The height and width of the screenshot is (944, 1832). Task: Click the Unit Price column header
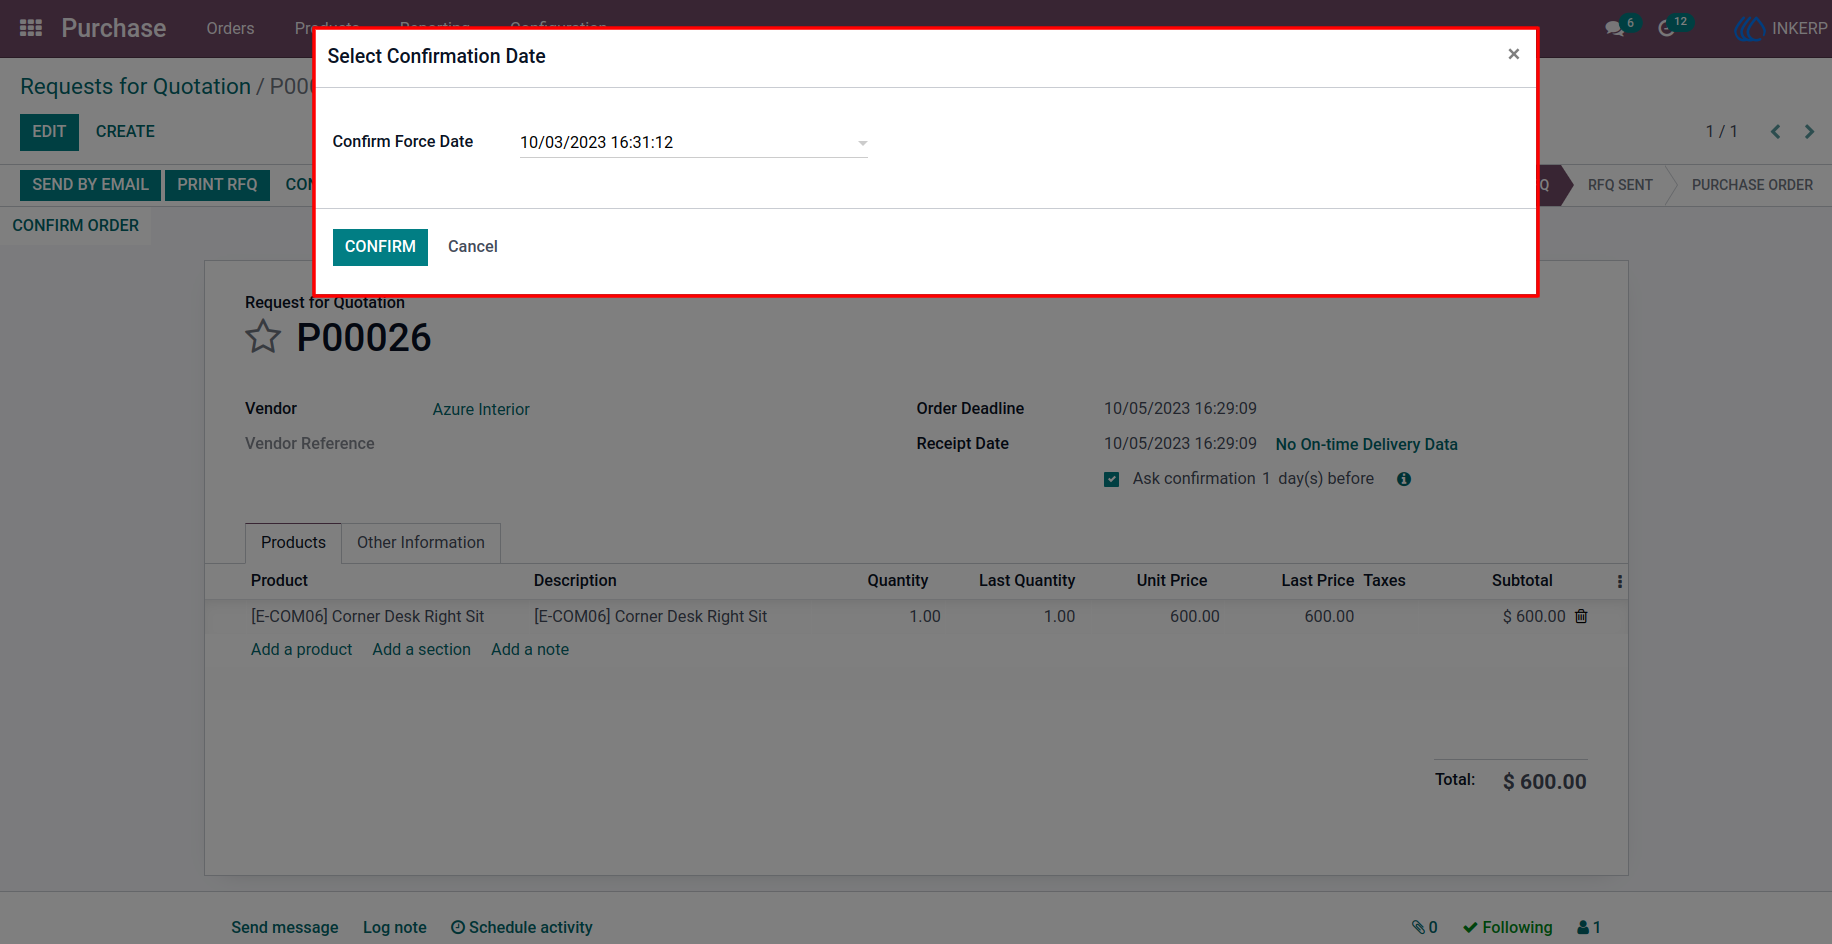coord(1171,580)
